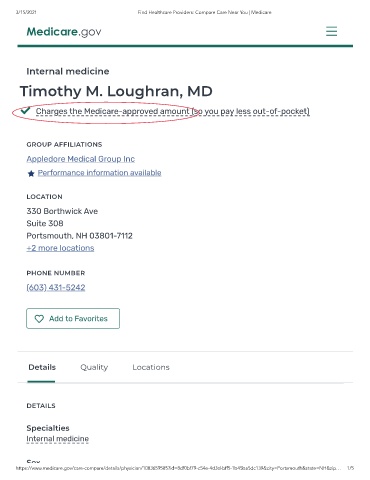
Task: Click the green checkmark icon
Action: (x=25, y=110)
